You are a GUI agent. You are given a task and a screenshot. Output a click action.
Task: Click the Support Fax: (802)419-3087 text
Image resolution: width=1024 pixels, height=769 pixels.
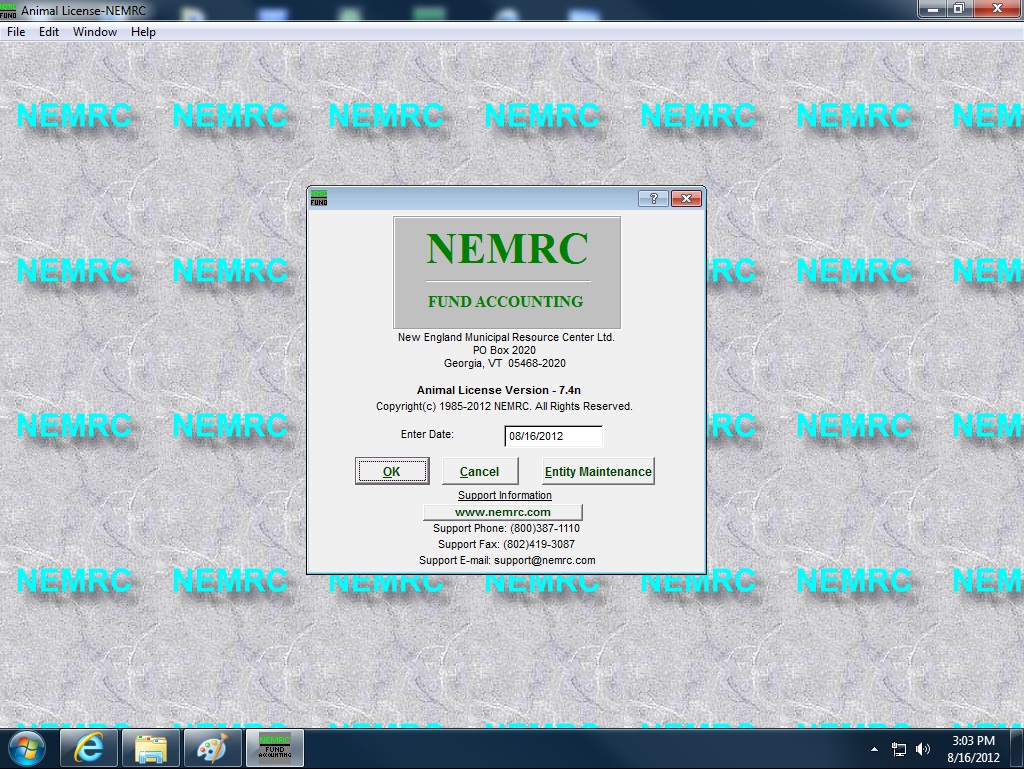point(506,544)
